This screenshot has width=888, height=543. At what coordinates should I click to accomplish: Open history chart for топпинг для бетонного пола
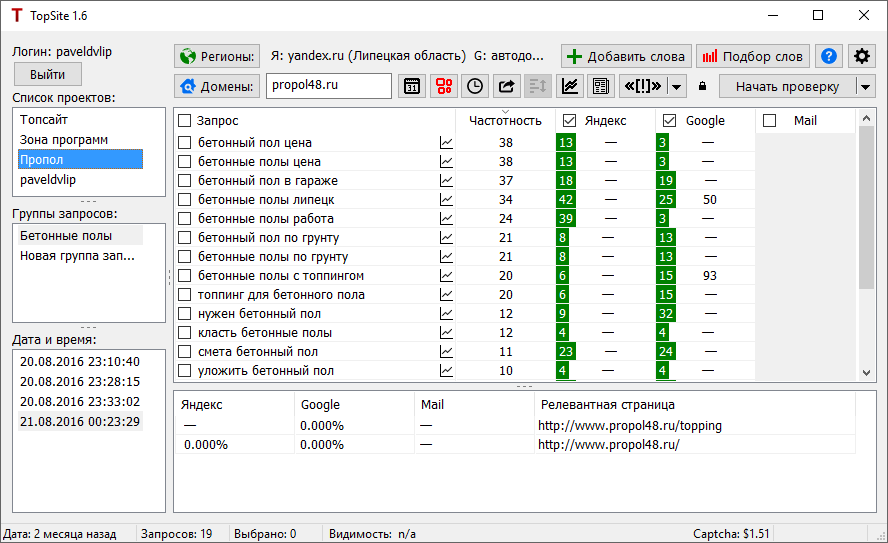coord(446,294)
